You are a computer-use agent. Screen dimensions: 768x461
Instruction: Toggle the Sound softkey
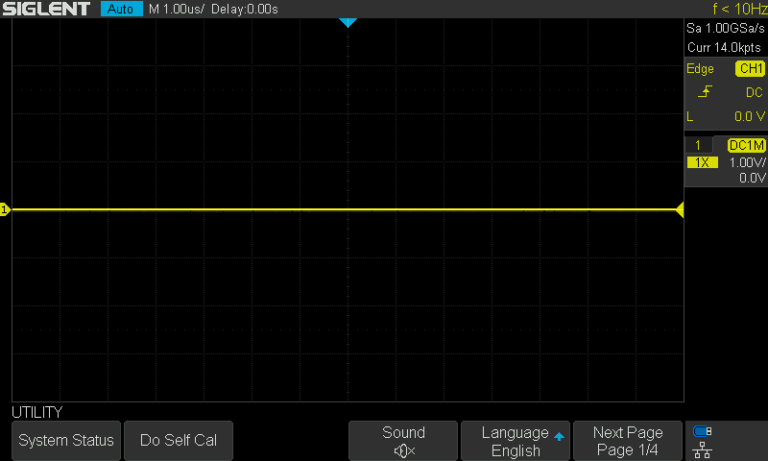click(403, 441)
